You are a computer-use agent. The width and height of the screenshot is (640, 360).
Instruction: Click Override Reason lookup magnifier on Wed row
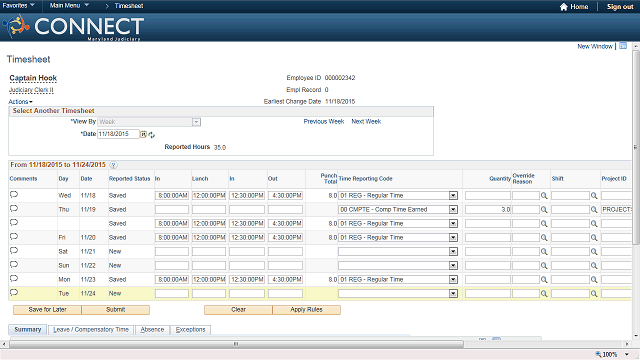pos(544,196)
